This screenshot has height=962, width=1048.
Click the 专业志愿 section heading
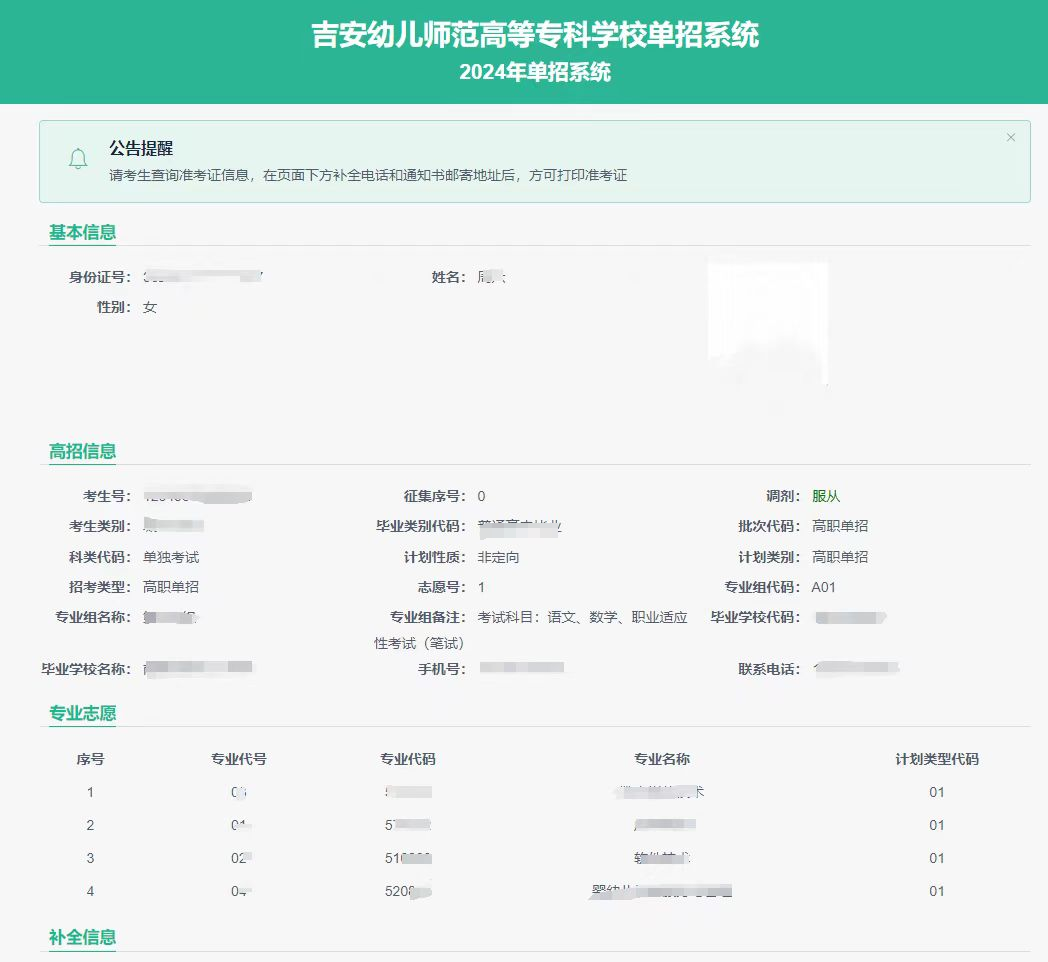[82, 713]
